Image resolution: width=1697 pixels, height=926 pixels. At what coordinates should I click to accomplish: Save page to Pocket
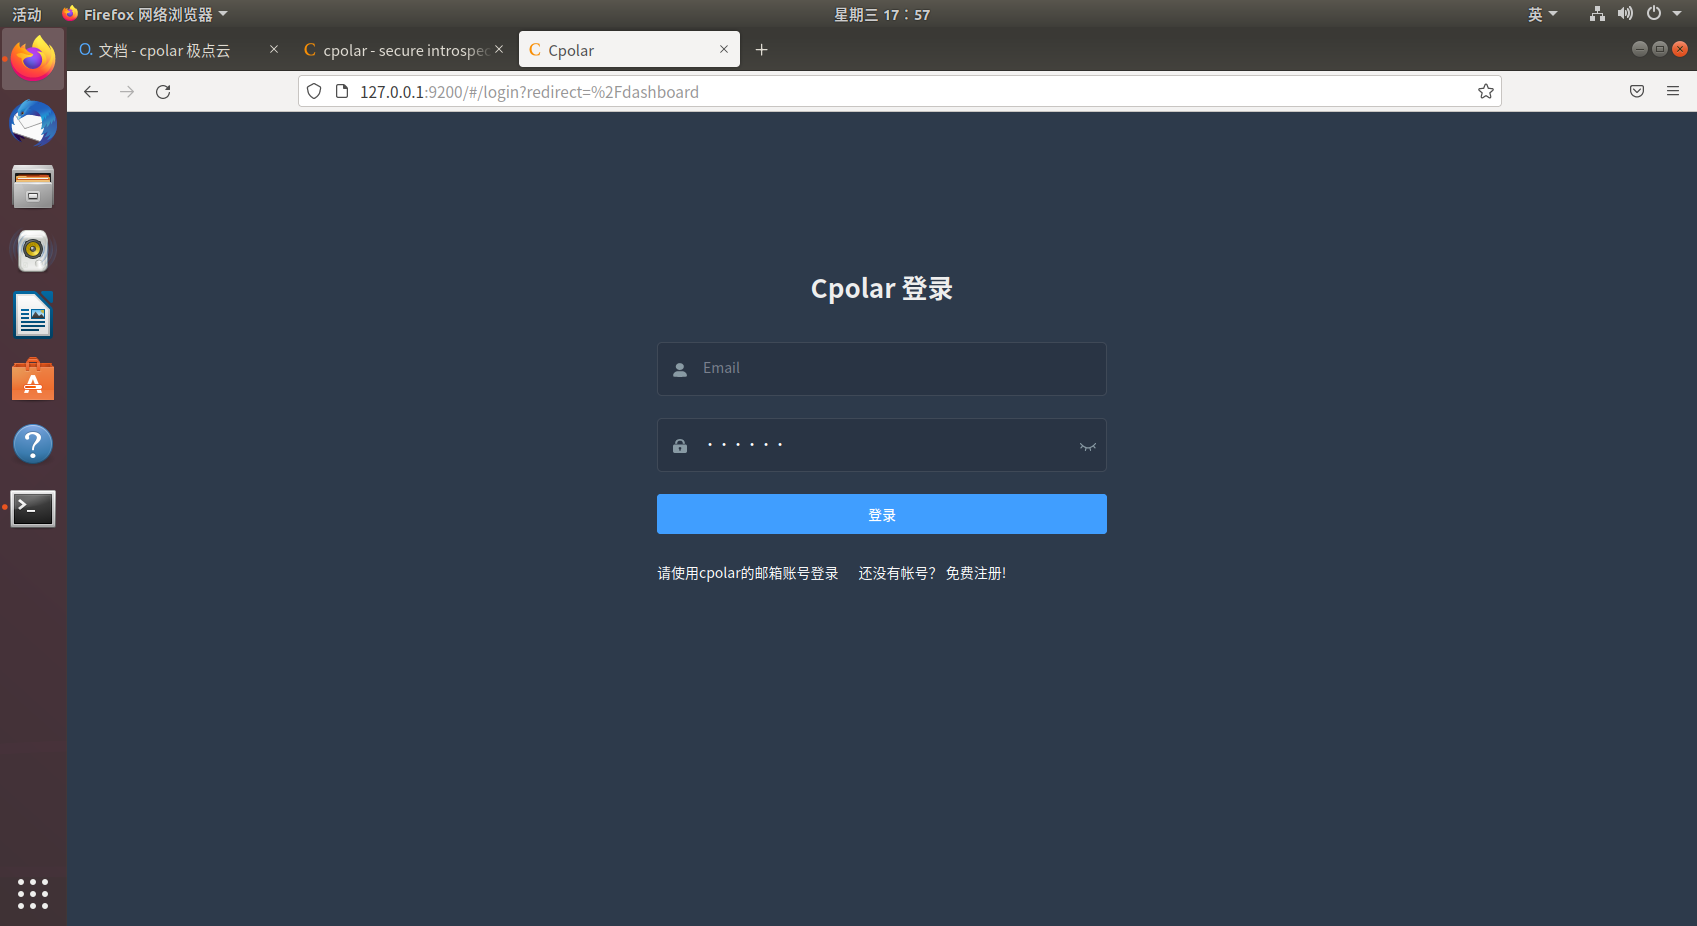[1637, 92]
